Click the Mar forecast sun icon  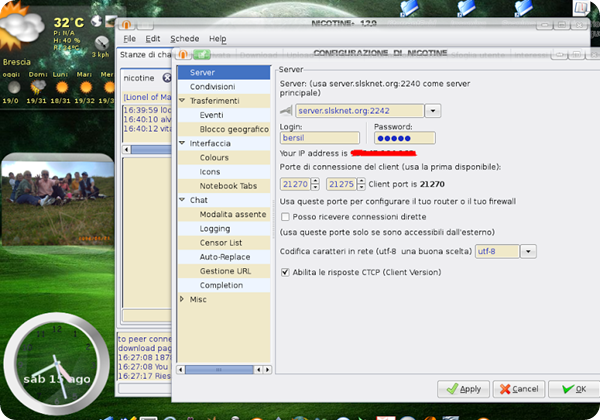pos(86,87)
